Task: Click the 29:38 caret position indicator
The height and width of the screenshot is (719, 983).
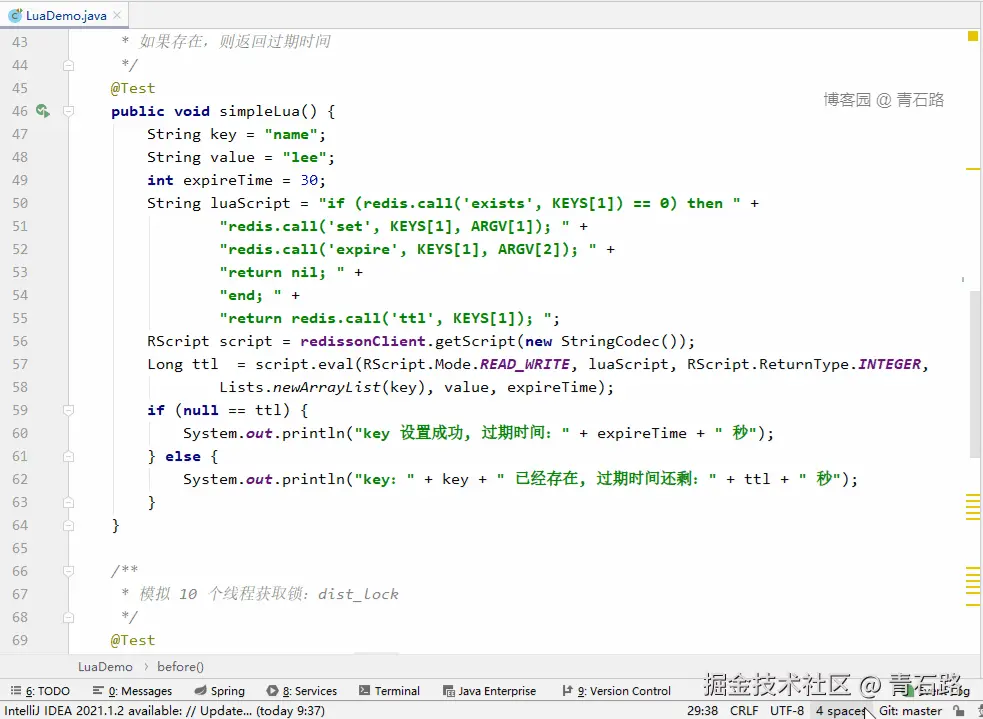Action: (x=702, y=711)
